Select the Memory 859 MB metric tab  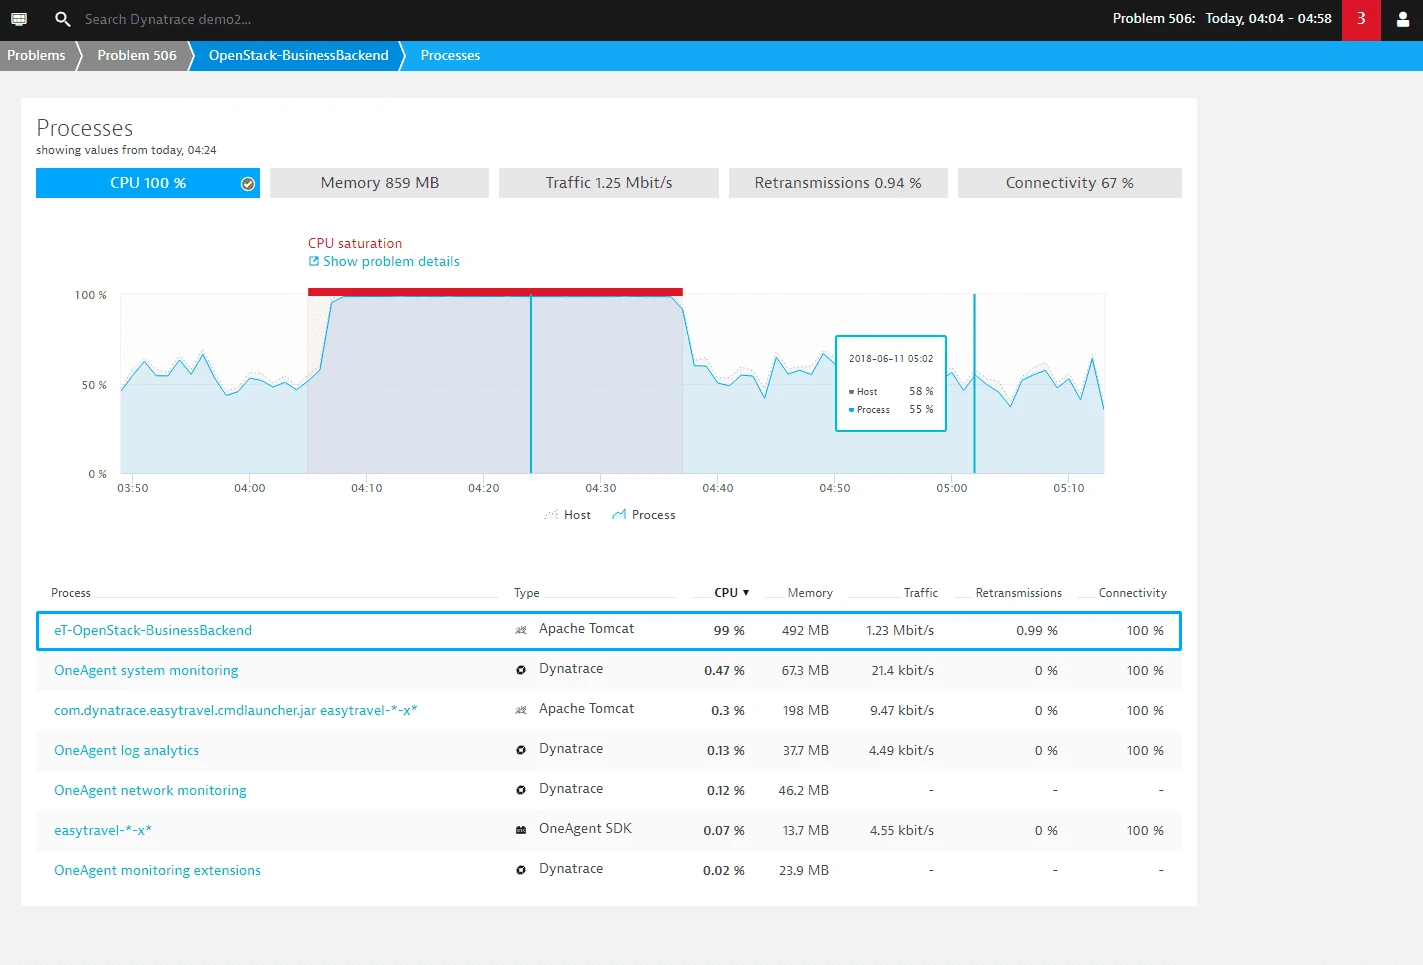point(379,182)
